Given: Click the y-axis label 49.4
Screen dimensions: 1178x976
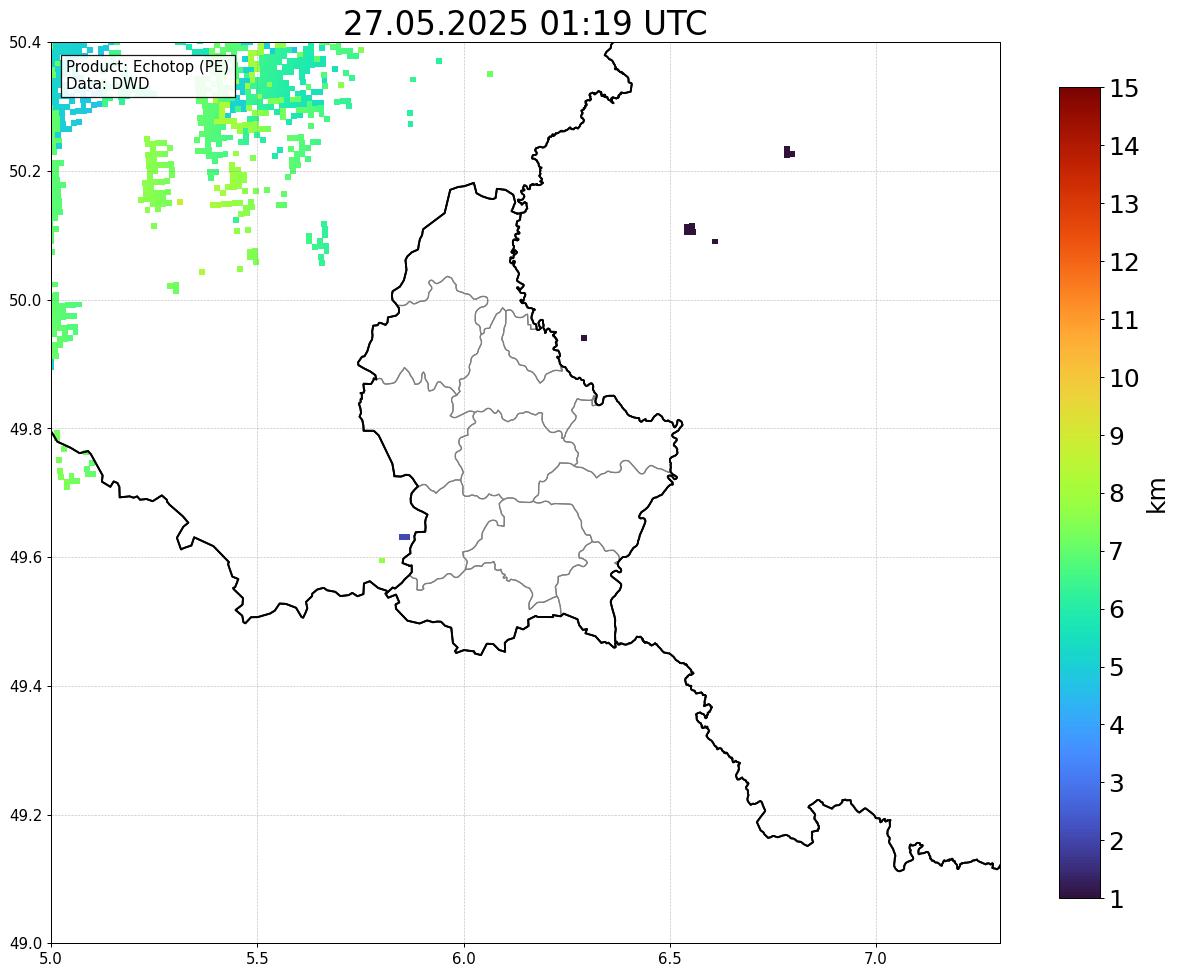Looking at the screenshot, I should [x=24, y=687].
